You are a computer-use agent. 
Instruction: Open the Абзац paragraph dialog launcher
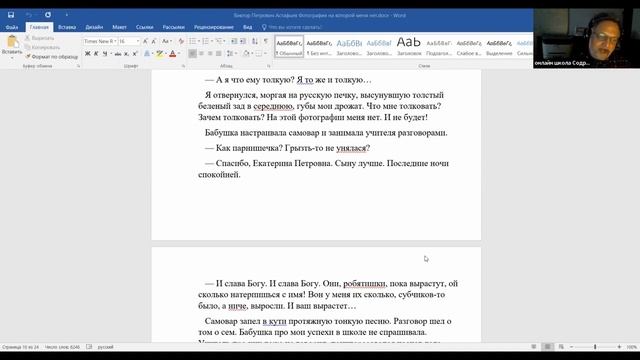coord(269,66)
